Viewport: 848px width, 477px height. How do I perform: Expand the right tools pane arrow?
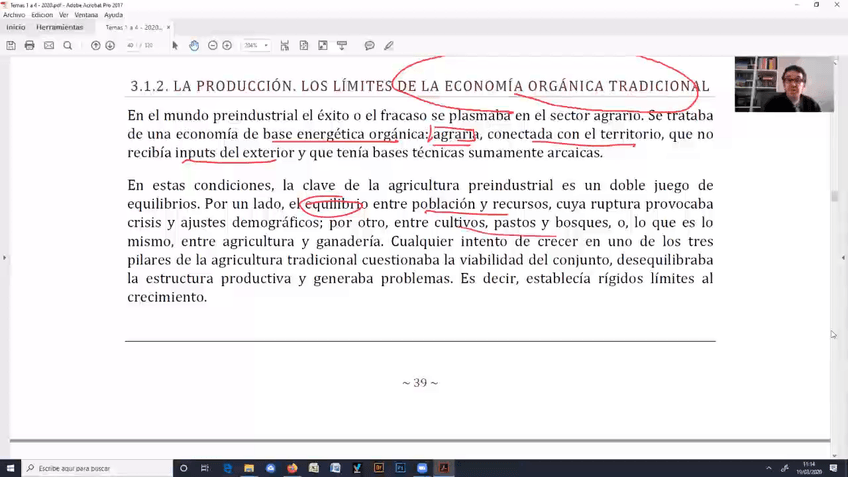click(843, 258)
